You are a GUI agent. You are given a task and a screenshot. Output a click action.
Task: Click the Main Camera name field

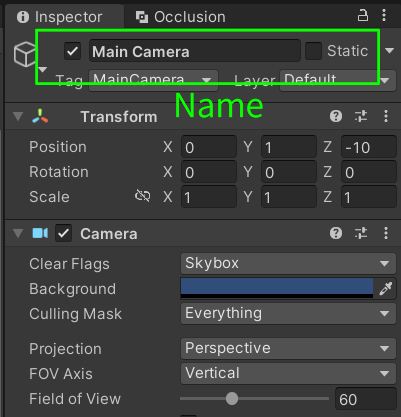[195, 51]
